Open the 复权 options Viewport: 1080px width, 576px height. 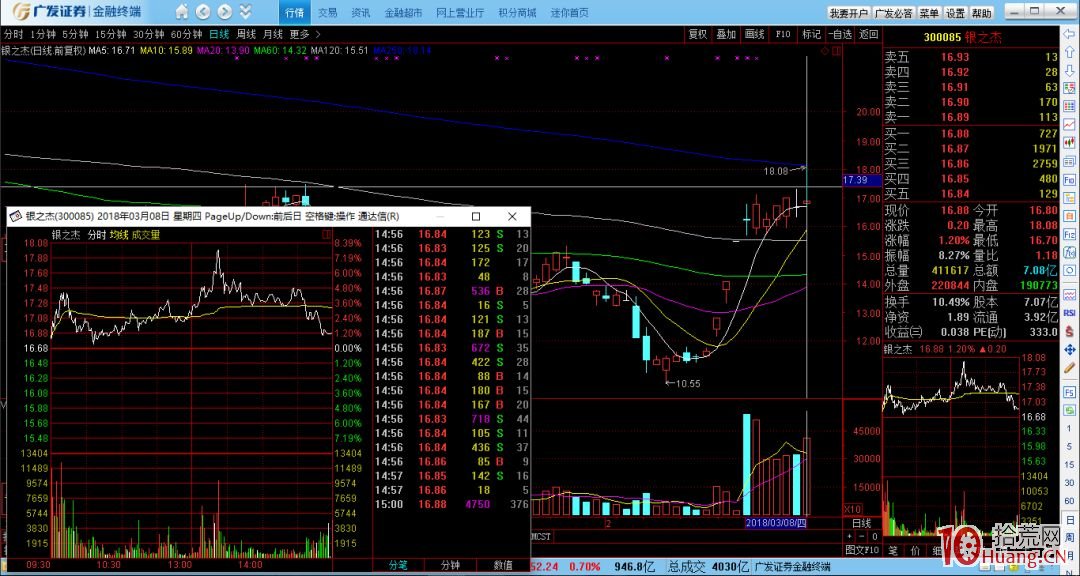(698, 34)
